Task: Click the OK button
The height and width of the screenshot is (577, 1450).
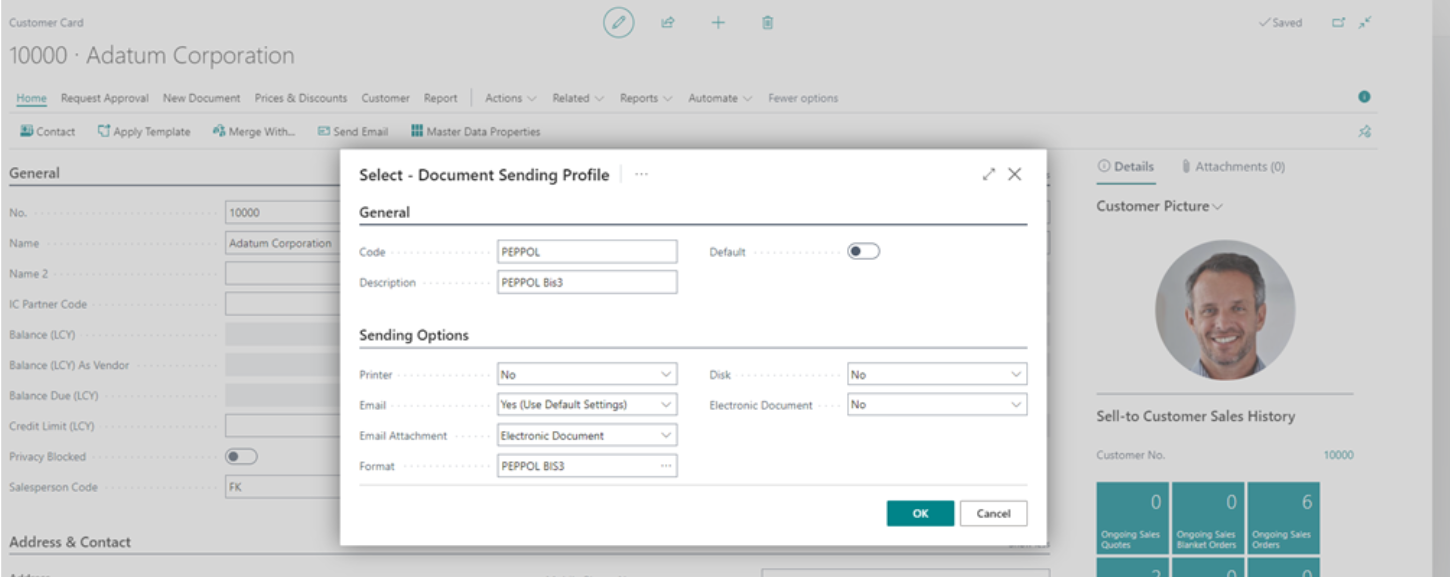Action: [921, 513]
